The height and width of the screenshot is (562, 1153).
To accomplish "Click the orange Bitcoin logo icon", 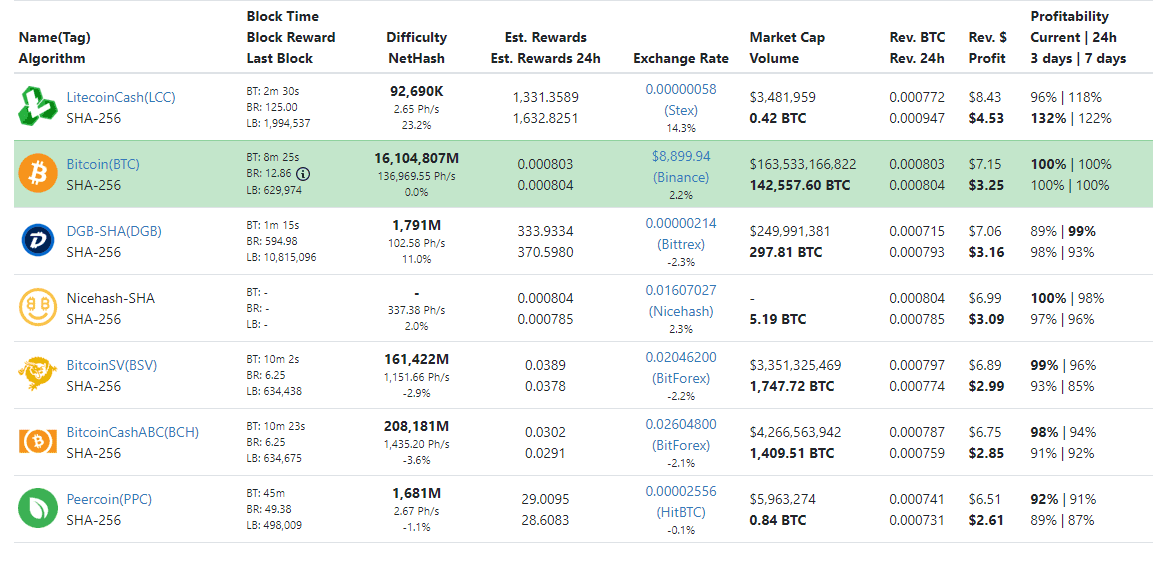I will pyautogui.click(x=38, y=174).
